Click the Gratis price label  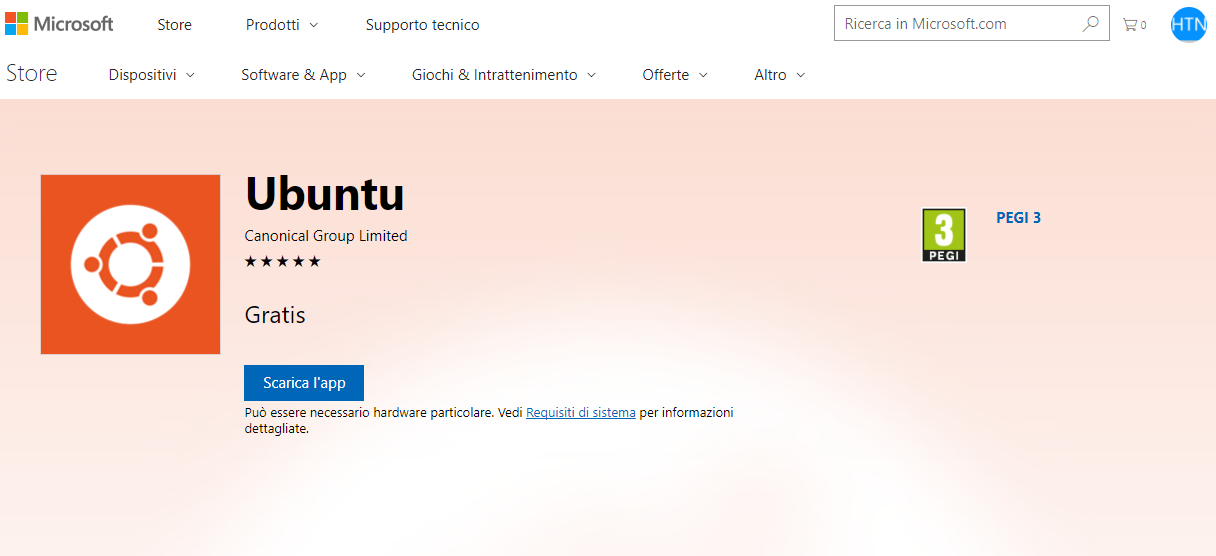coord(275,315)
